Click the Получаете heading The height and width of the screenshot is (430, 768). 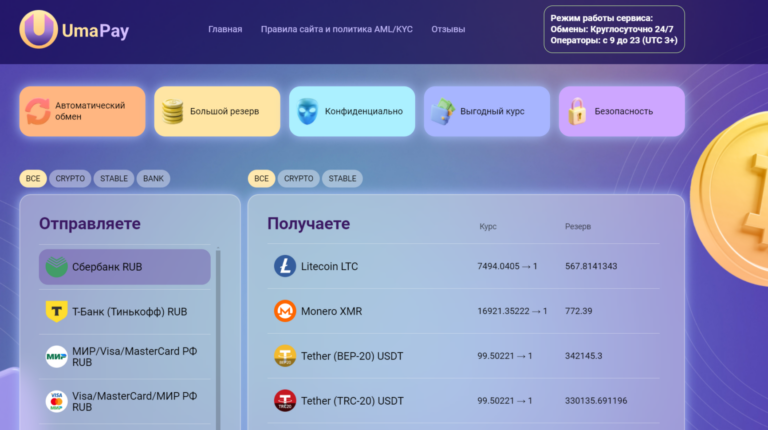click(x=309, y=224)
